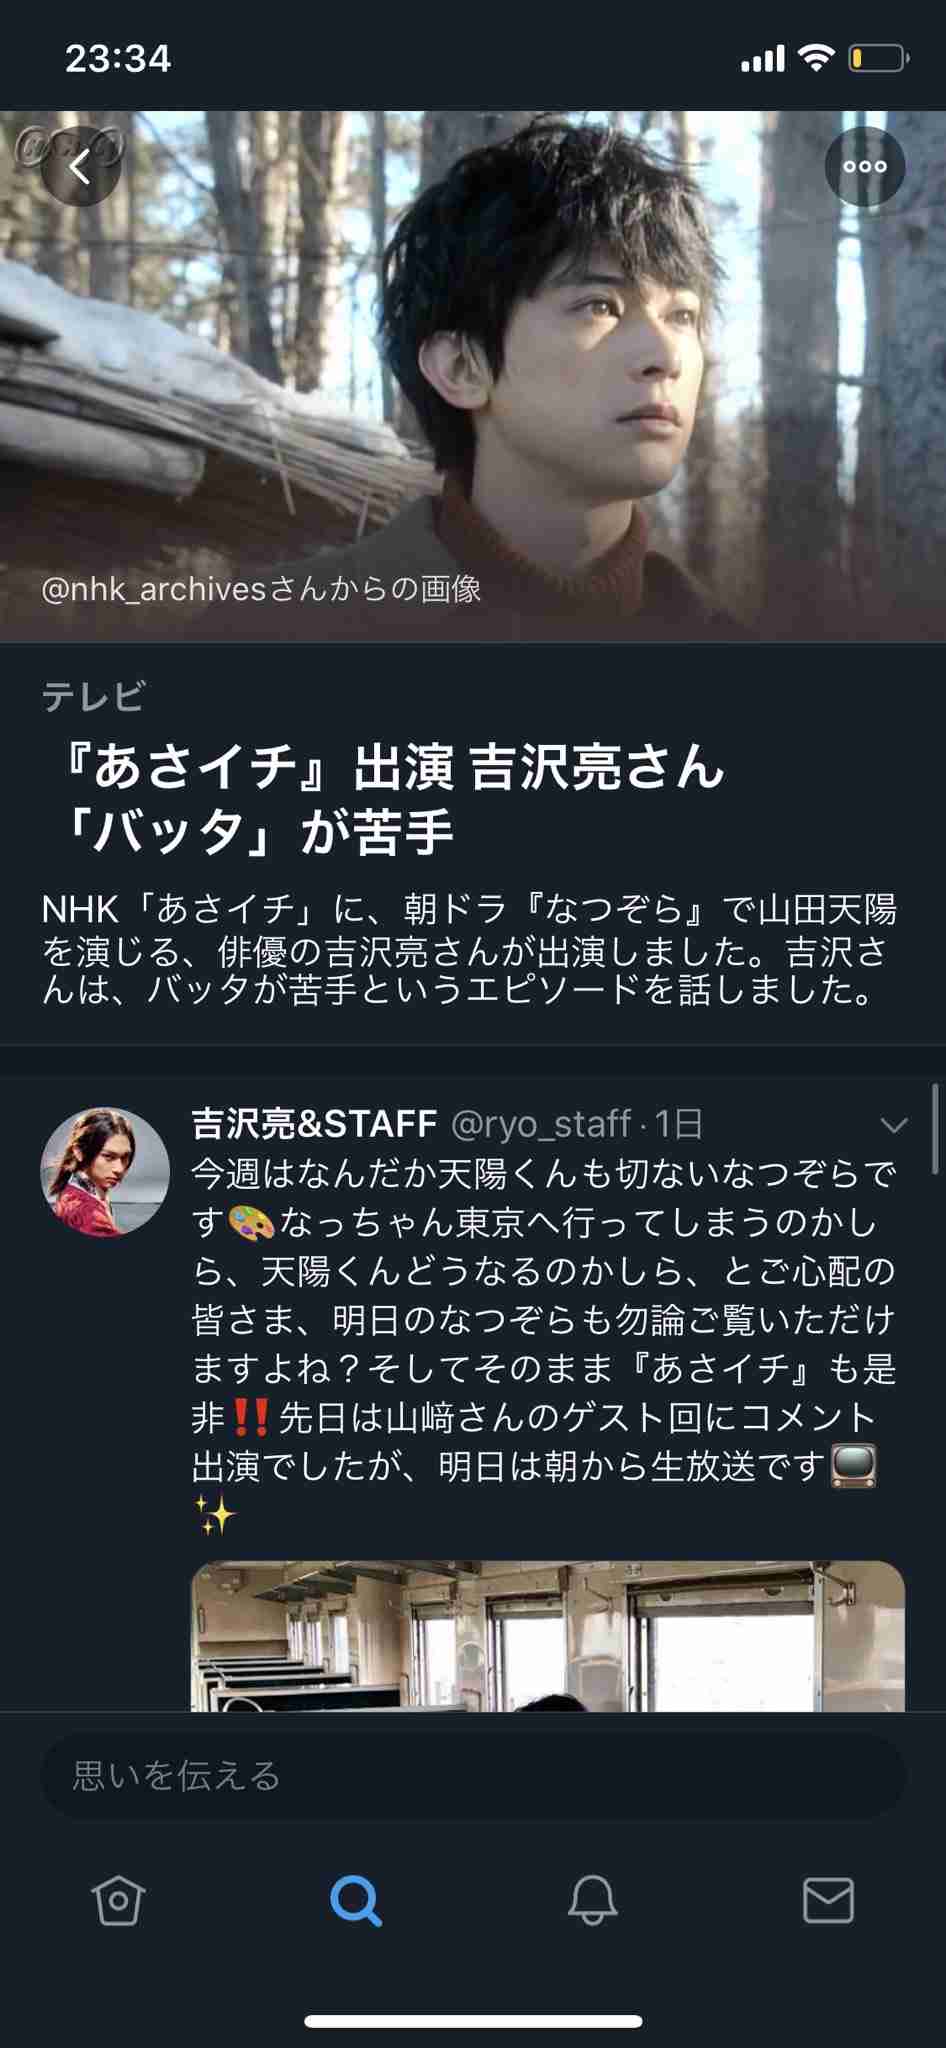Select the テレビ category label

point(93,696)
